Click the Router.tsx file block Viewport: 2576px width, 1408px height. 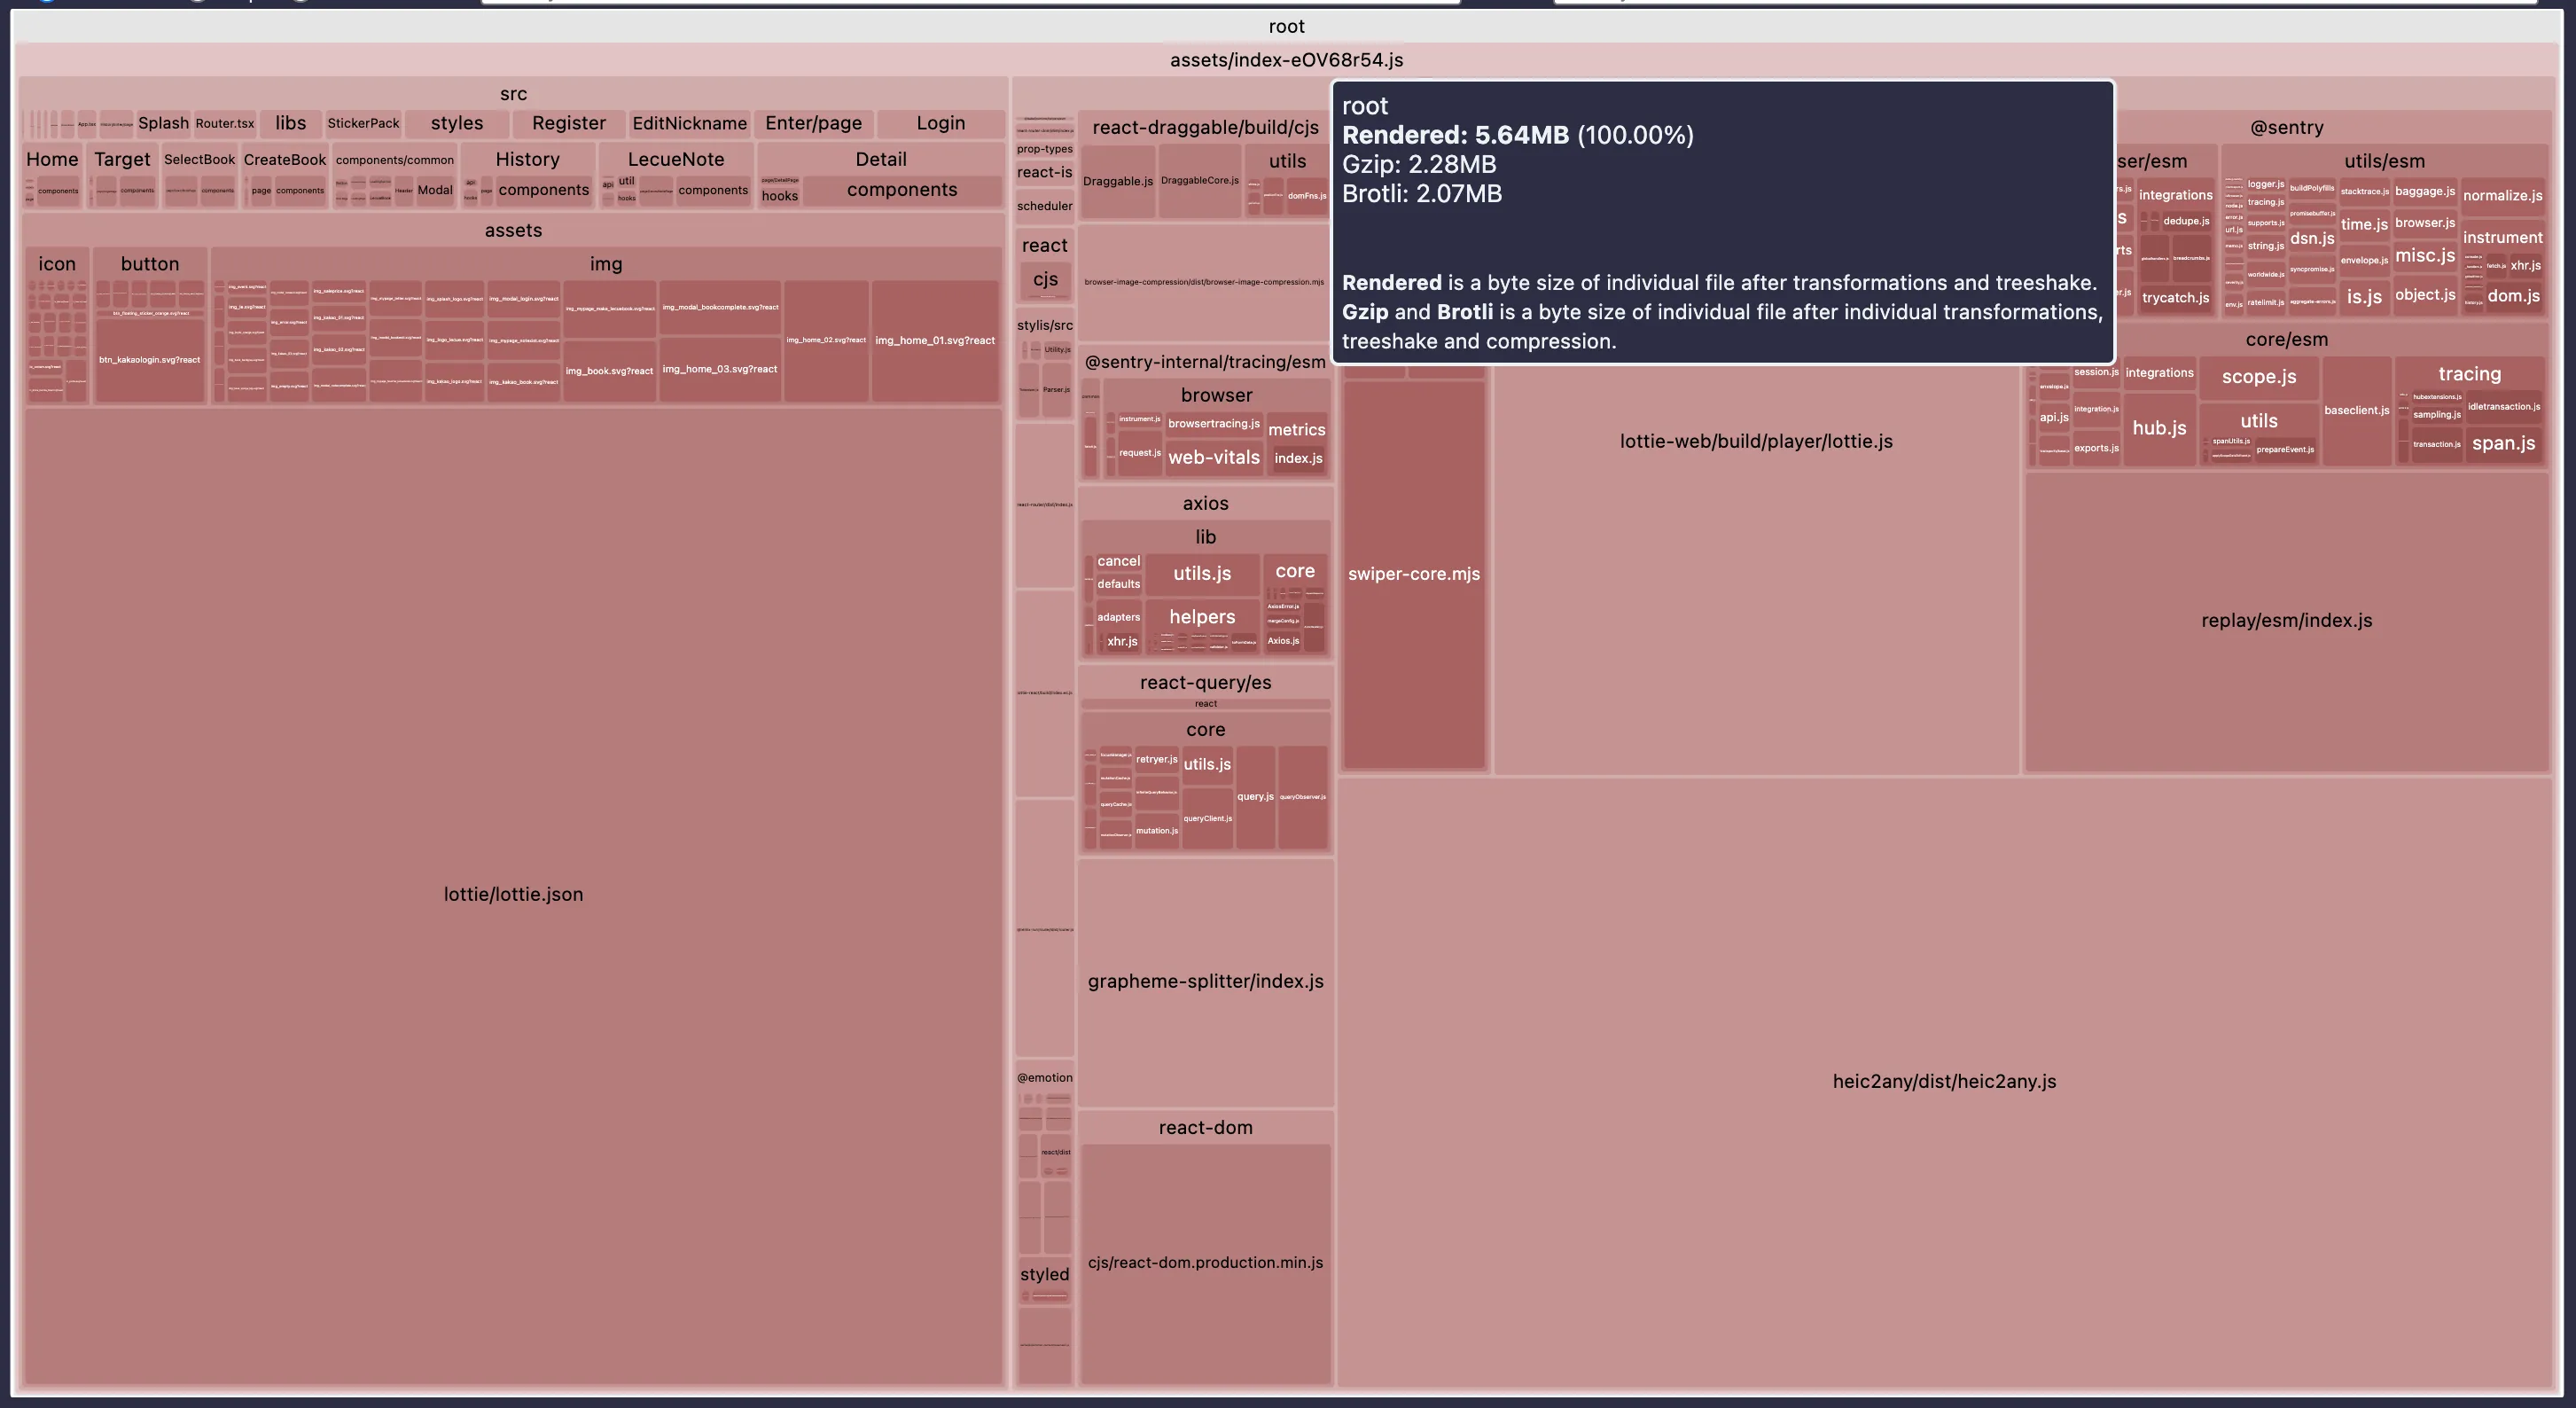click(x=225, y=123)
